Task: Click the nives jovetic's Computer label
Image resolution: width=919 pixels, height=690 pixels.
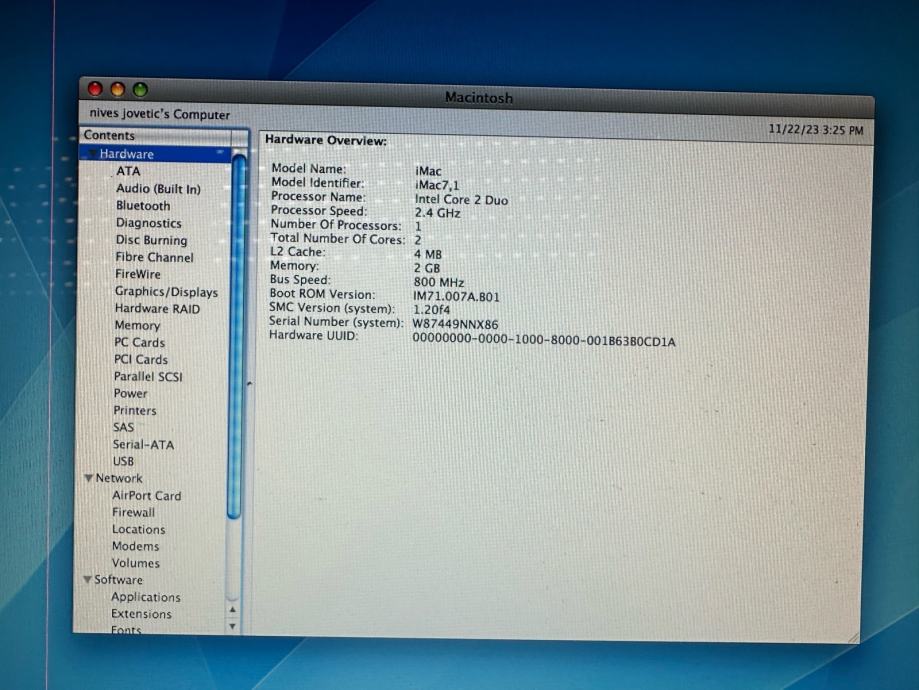Action: pyautogui.click(x=159, y=114)
